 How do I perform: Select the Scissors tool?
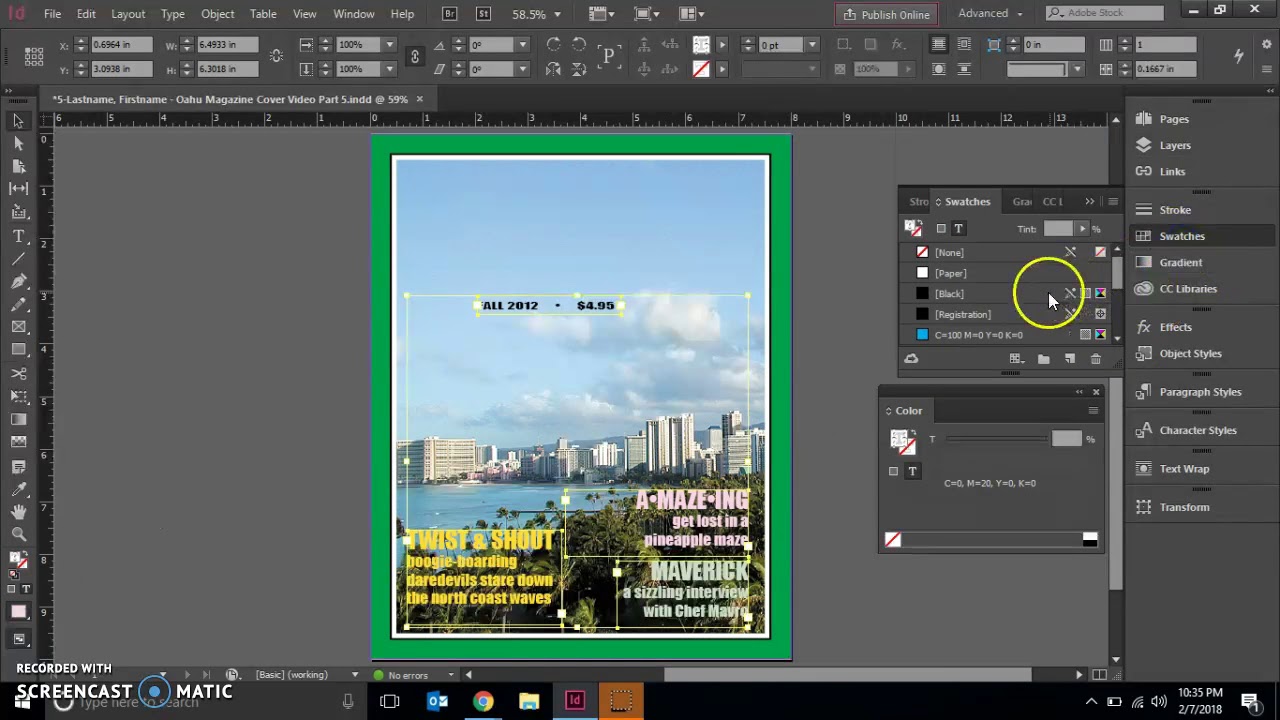18,373
